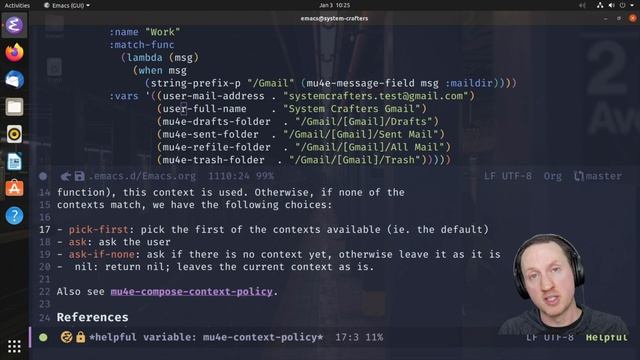The image size is (640, 360).
Task: Click the power icon in top bar
Action: pos(622,5)
